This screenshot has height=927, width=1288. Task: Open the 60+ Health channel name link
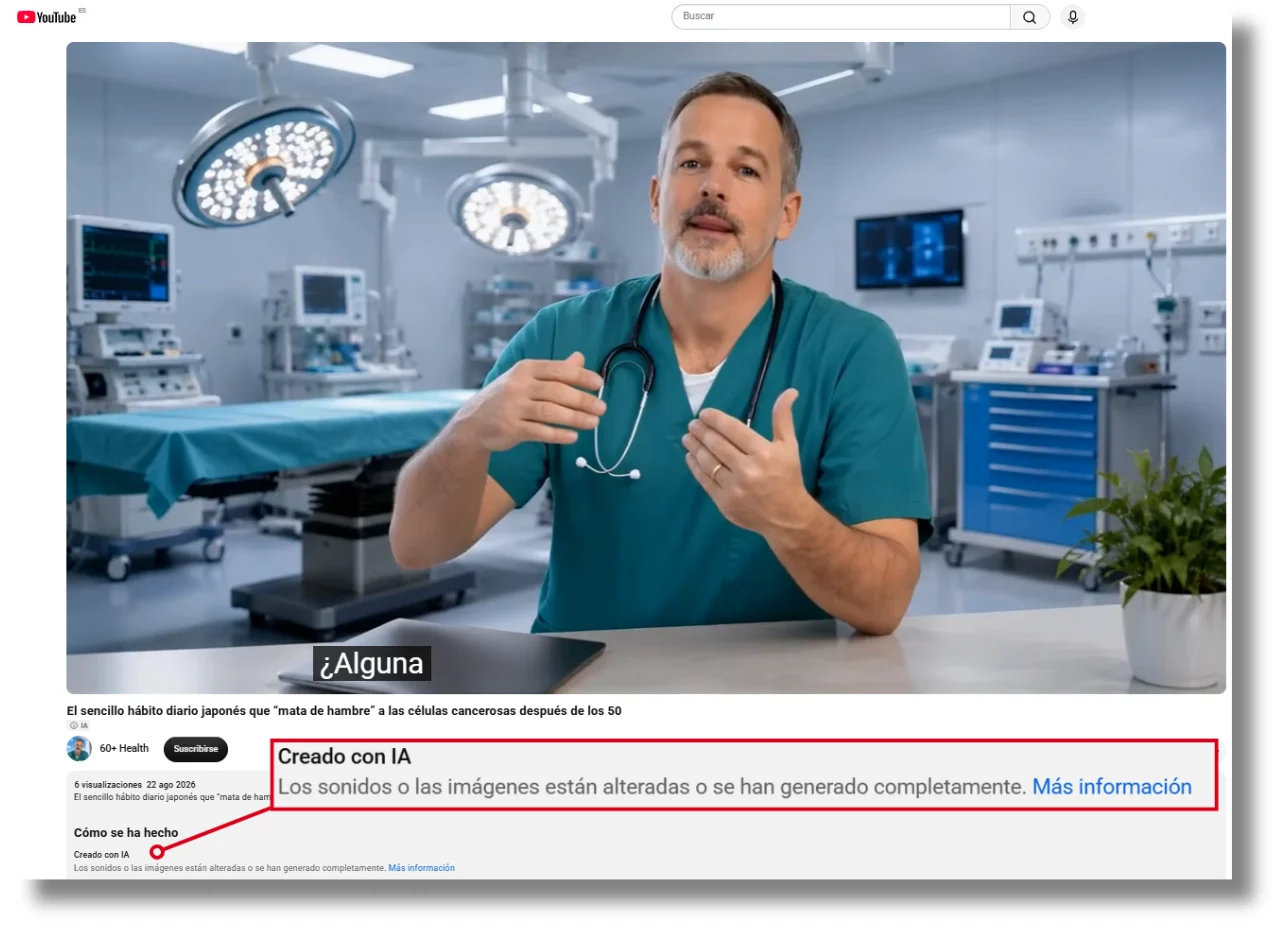[x=124, y=748]
